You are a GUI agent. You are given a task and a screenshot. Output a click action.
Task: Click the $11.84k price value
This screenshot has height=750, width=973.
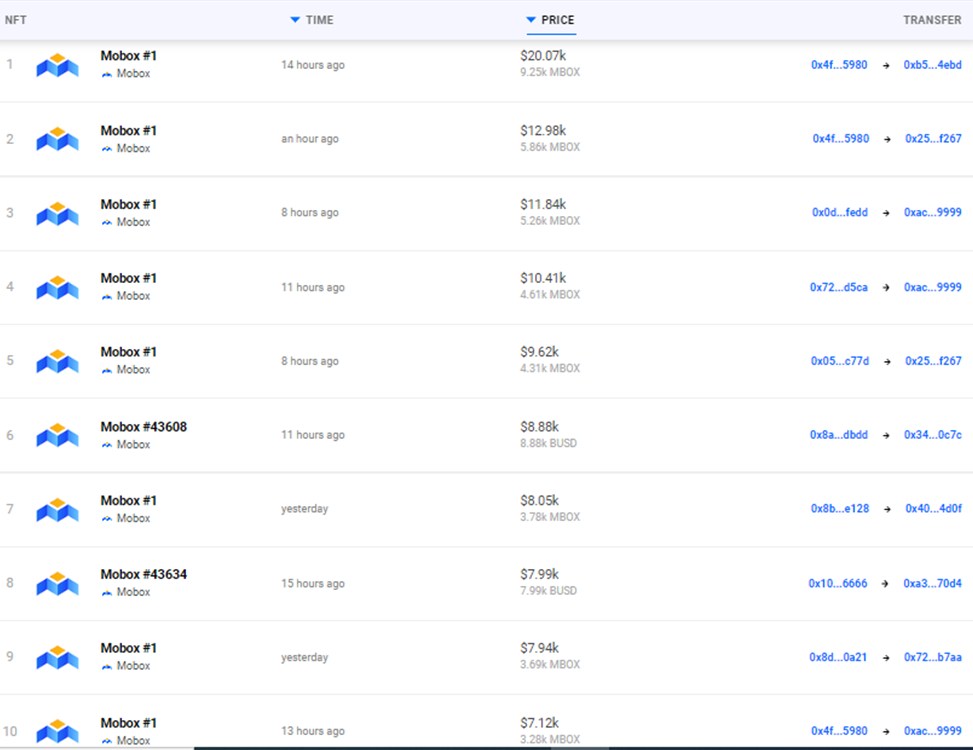543,205
